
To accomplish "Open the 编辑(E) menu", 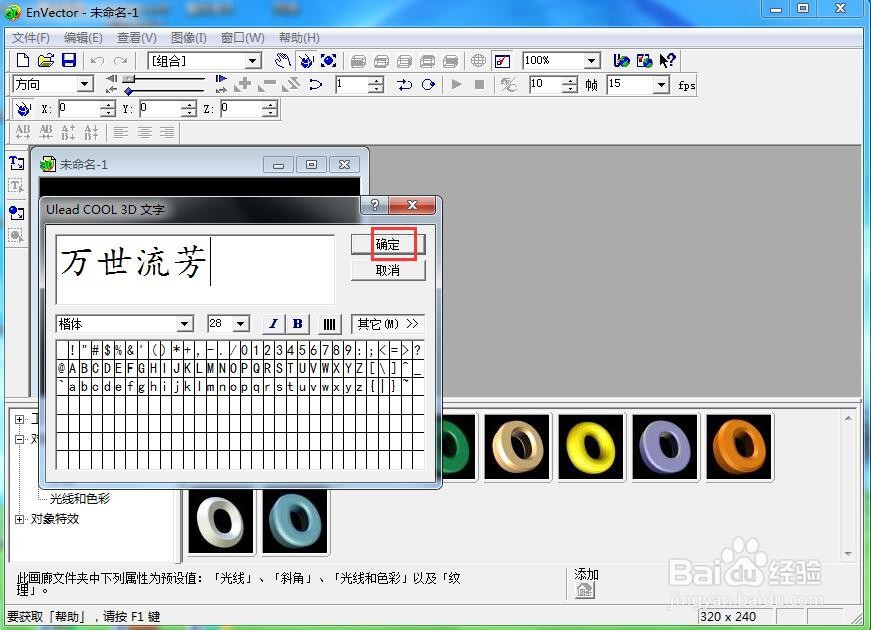I will coord(83,38).
